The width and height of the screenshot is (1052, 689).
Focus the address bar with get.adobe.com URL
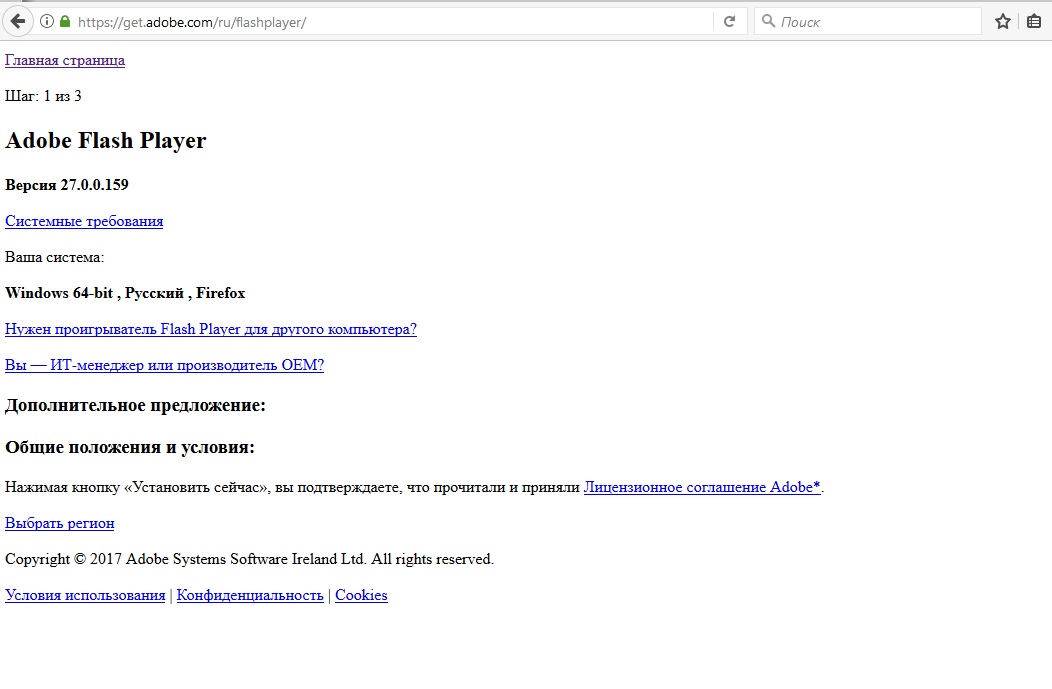392,22
